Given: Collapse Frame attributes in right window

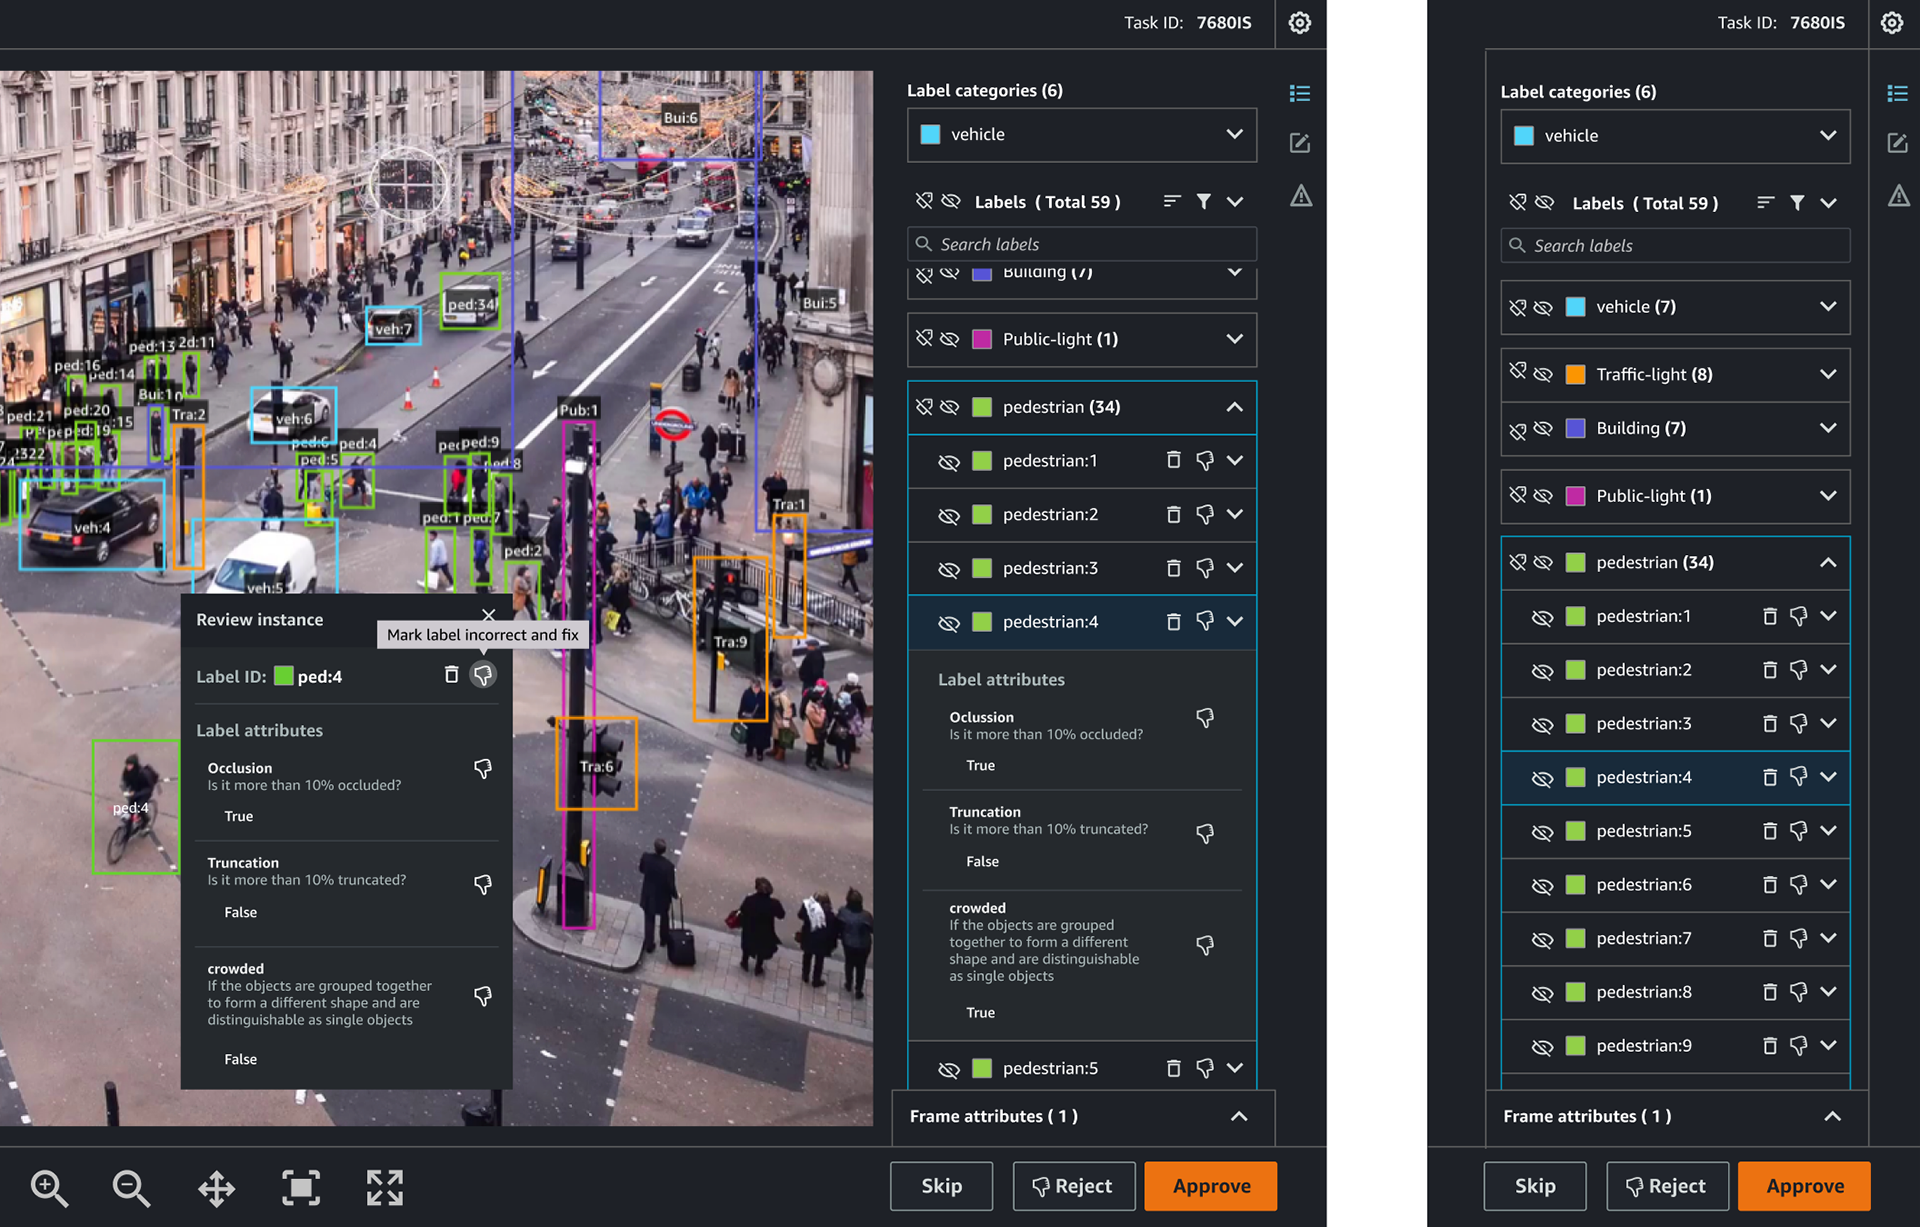Looking at the screenshot, I should coord(1832,1116).
